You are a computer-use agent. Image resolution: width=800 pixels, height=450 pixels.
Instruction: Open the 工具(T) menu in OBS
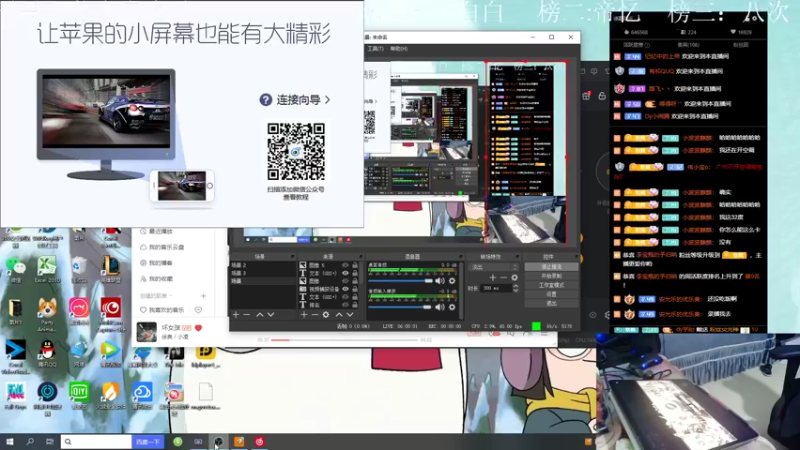pos(376,48)
